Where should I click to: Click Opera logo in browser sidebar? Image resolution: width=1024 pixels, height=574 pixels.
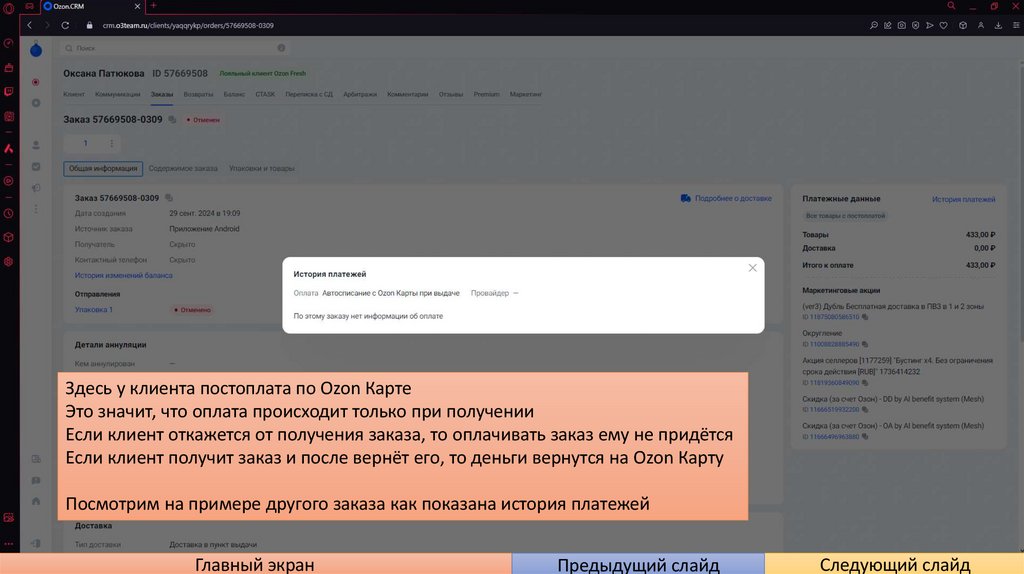coord(8,8)
